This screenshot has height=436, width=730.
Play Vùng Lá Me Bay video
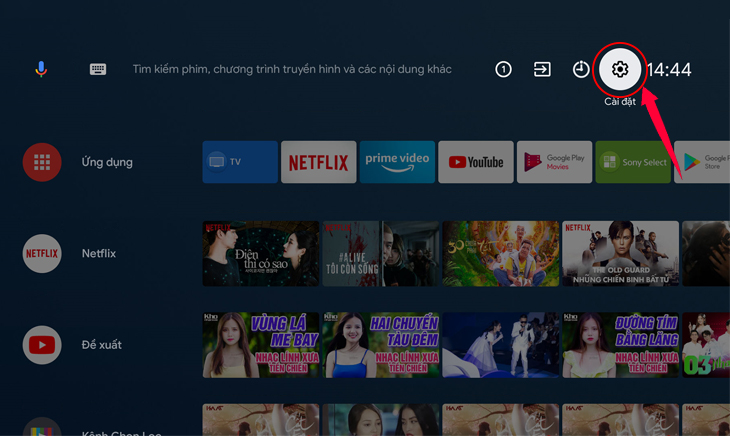click(261, 345)
